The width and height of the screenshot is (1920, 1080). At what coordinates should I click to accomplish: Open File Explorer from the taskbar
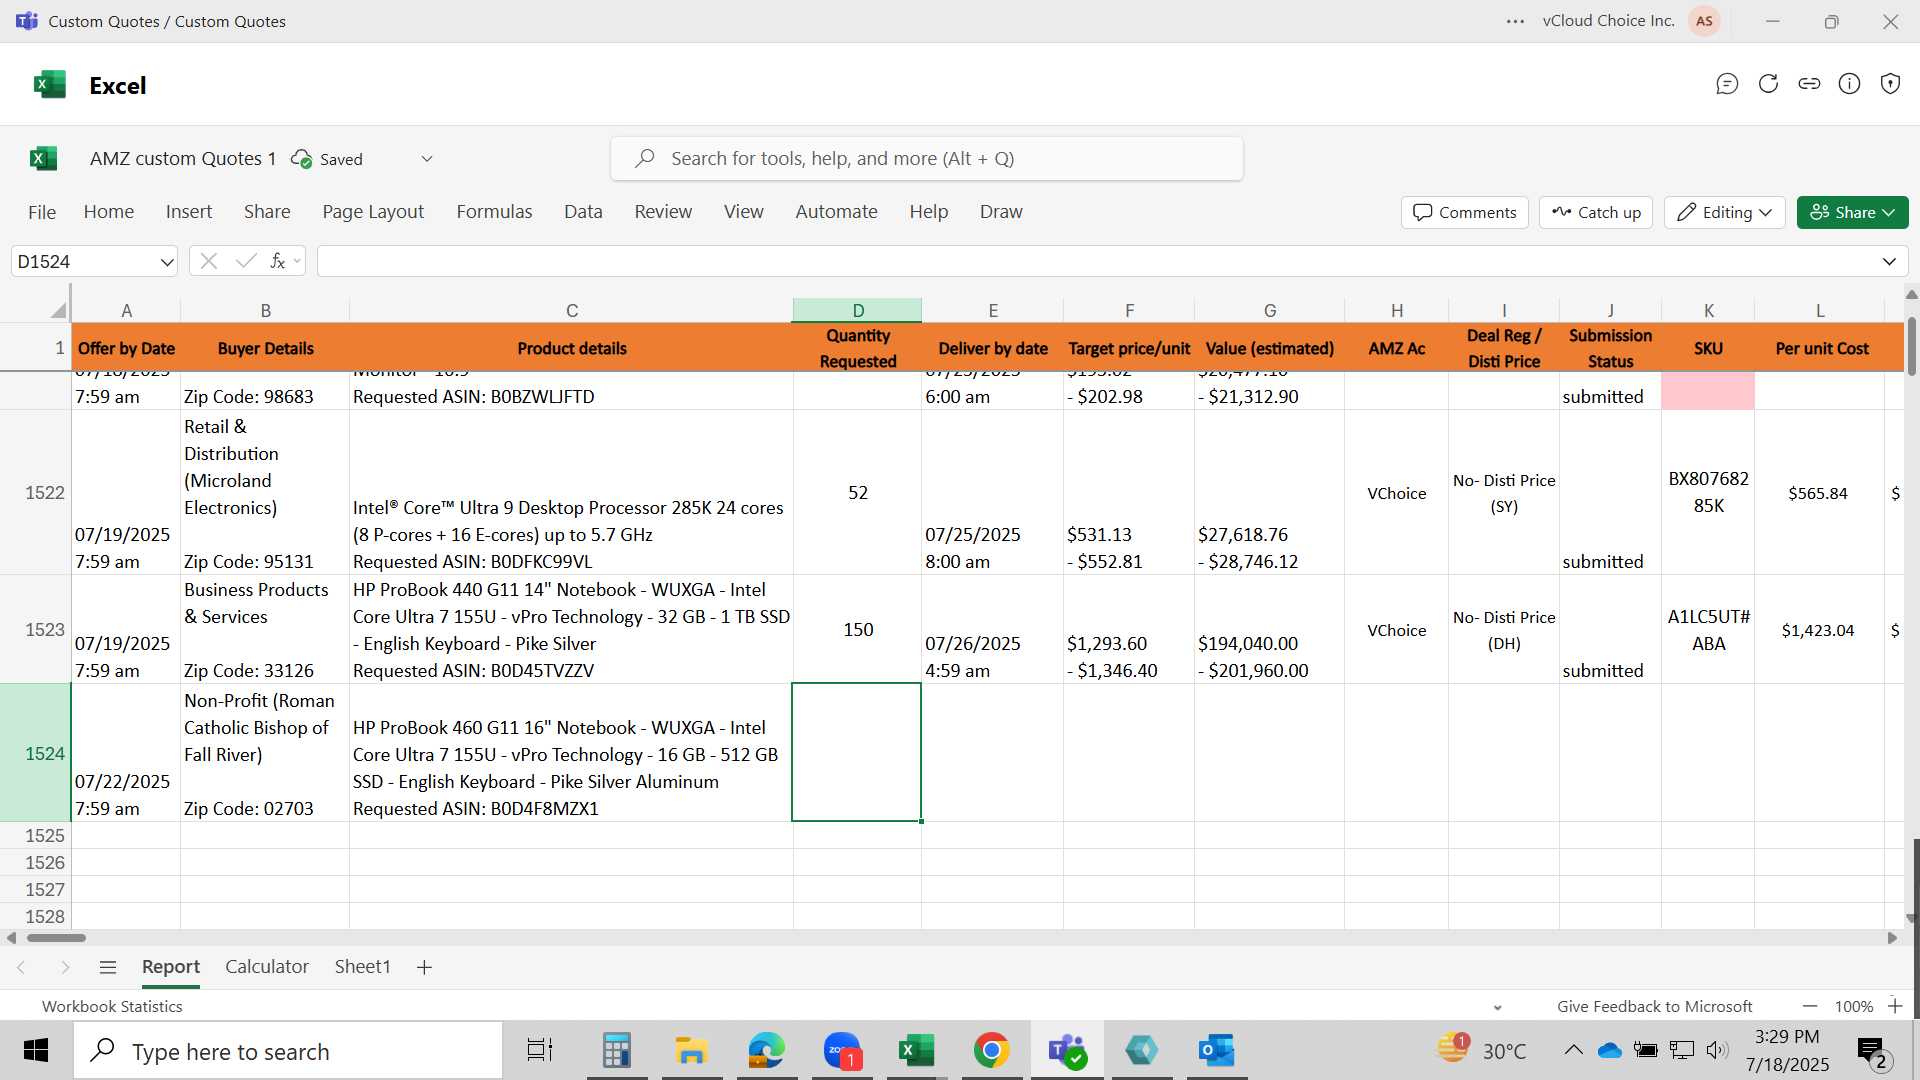pos(691,1050)
